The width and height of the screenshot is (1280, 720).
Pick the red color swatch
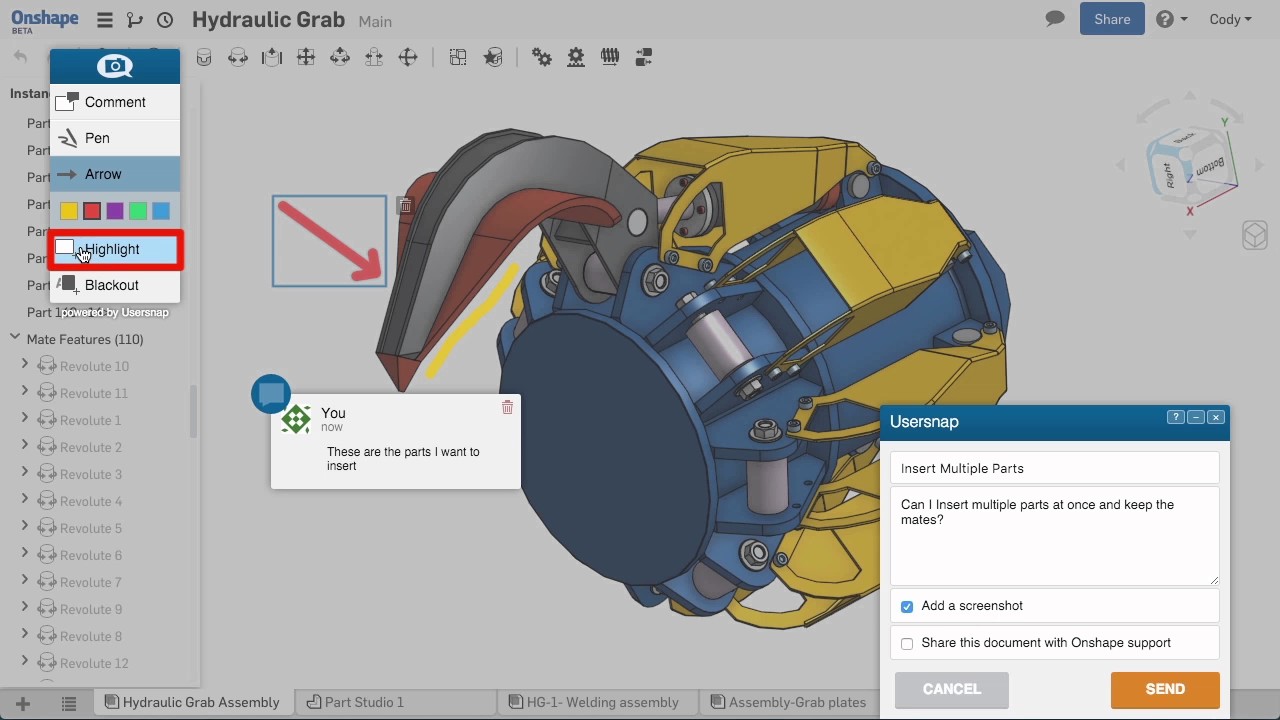(92, 211)
